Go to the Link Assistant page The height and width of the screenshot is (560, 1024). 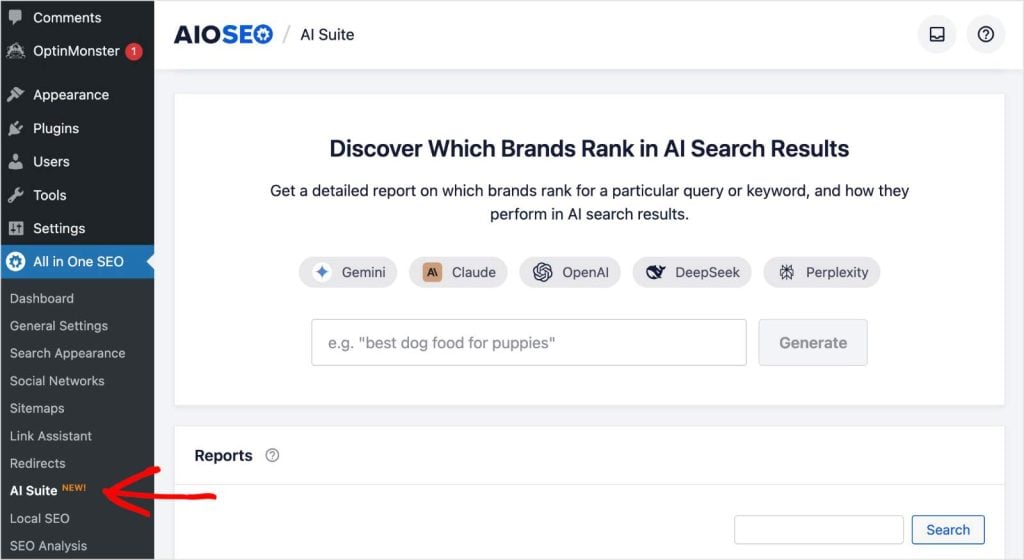[x=50, y=436]
